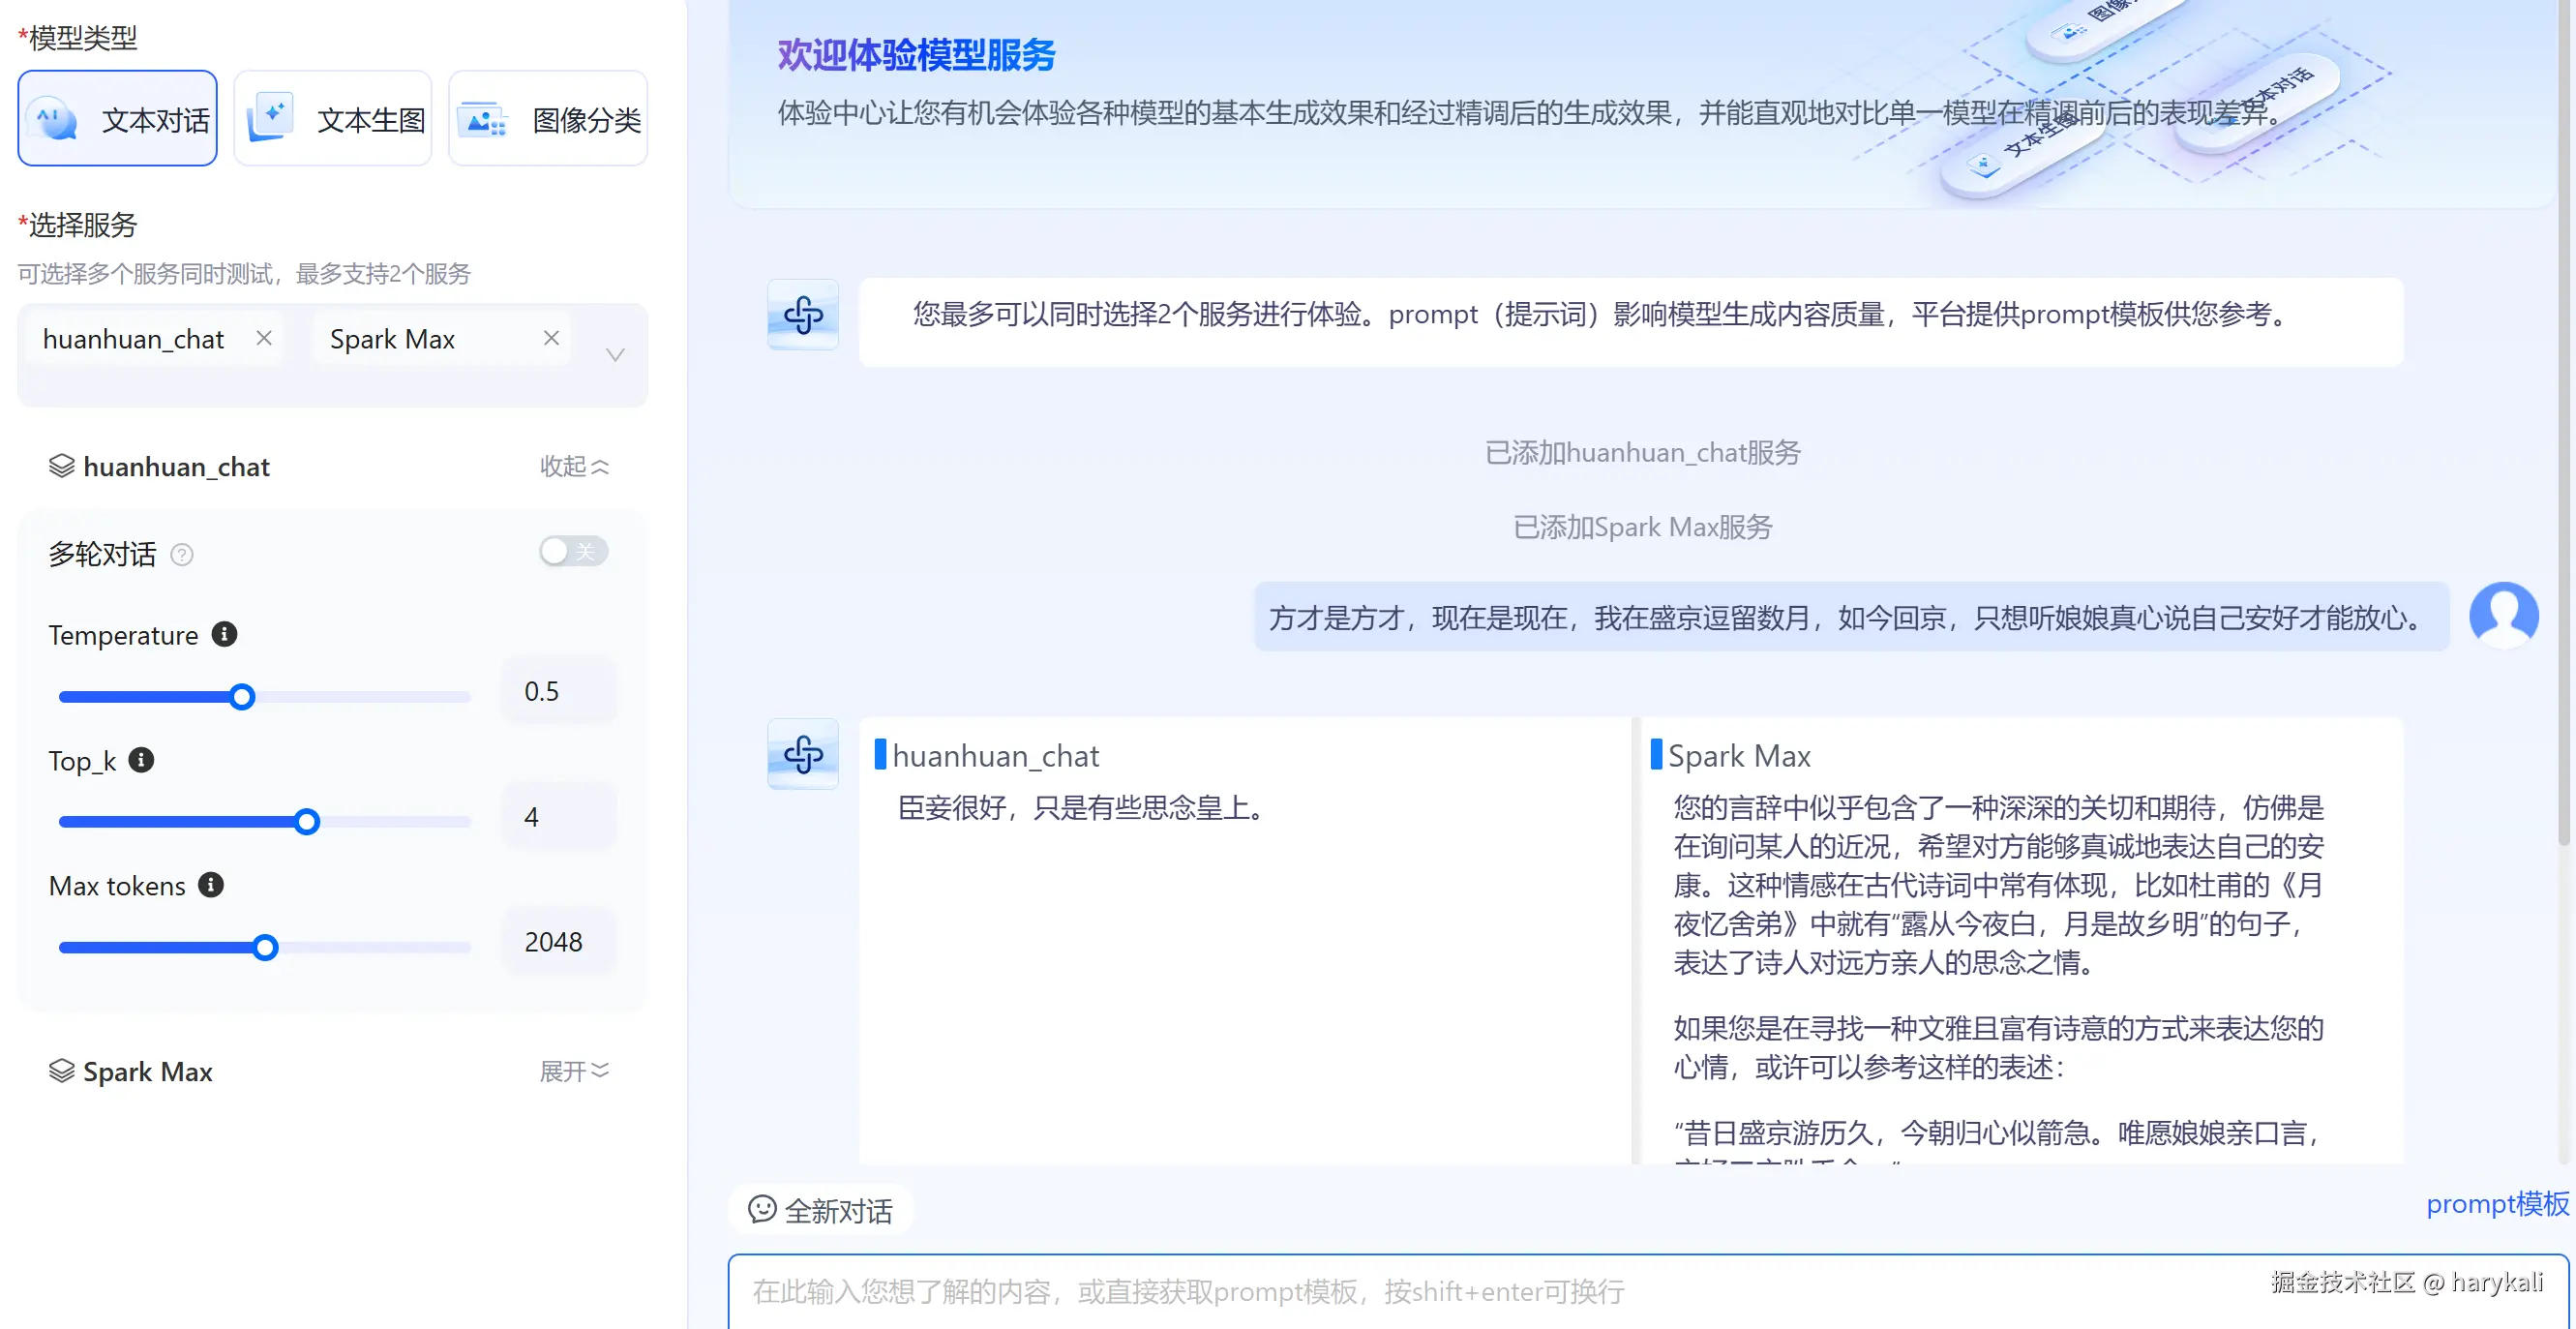Collapse the huanhuan_chat settings panel
The height and width of the screenshot is (1329, 2576).
coord(574,466)
